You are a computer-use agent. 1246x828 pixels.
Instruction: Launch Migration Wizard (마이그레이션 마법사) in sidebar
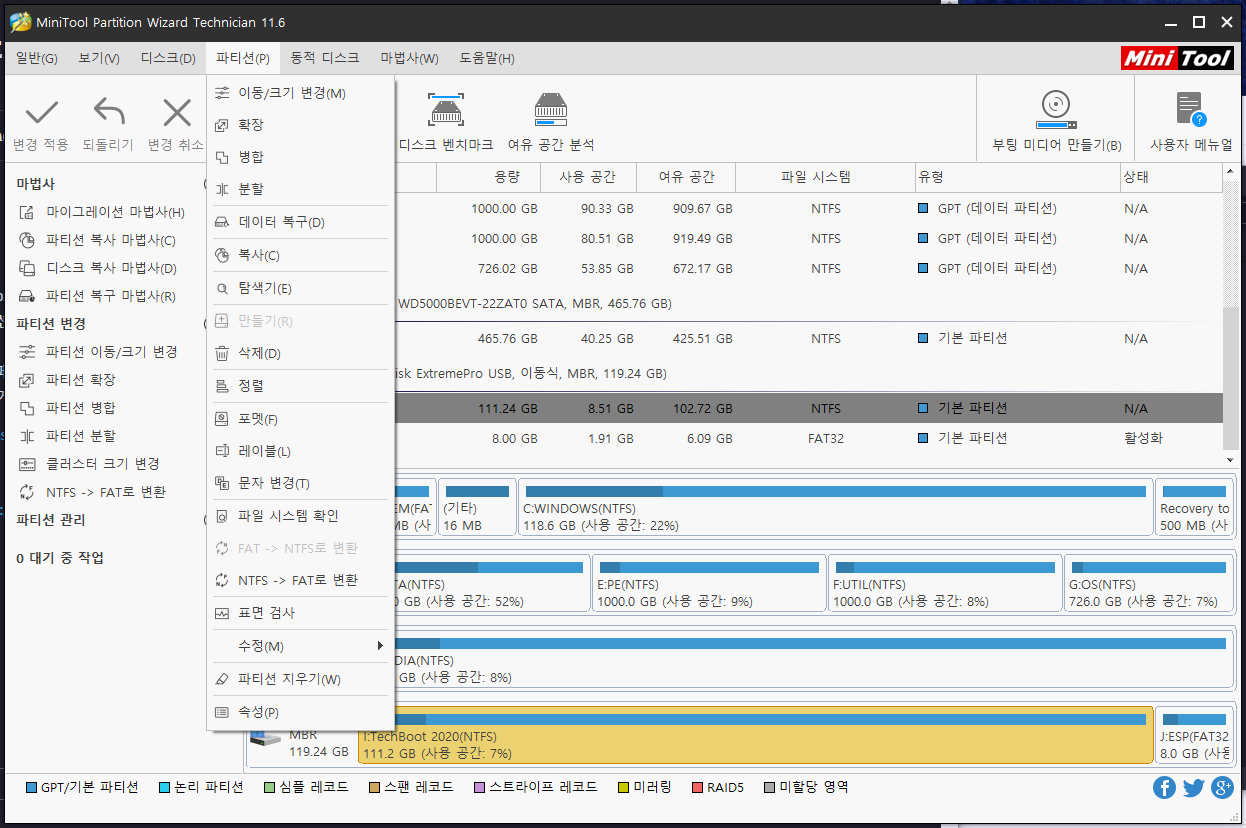pos(102,212)
